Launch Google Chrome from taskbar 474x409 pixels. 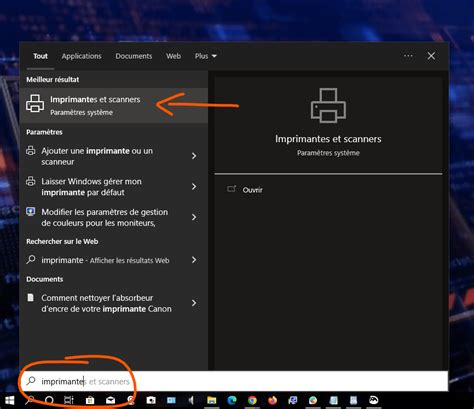(x=252, y=400)
